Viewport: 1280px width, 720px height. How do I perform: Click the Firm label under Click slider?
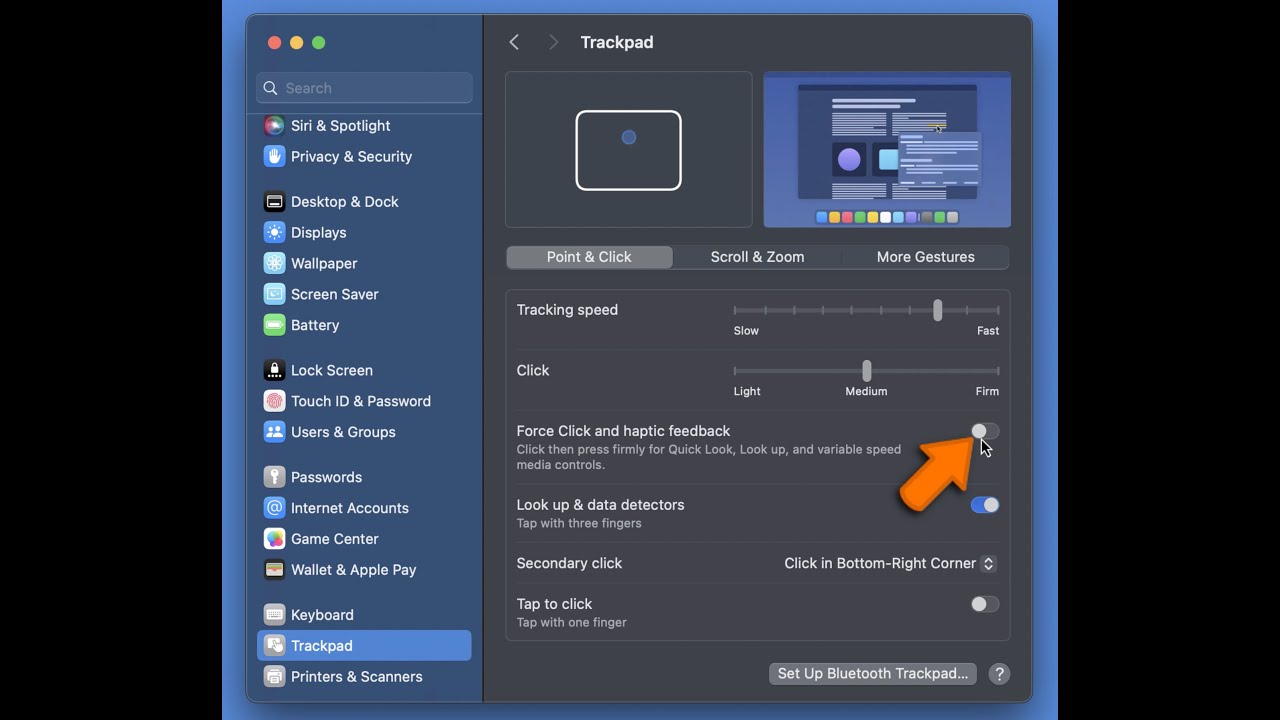point(987,392)
